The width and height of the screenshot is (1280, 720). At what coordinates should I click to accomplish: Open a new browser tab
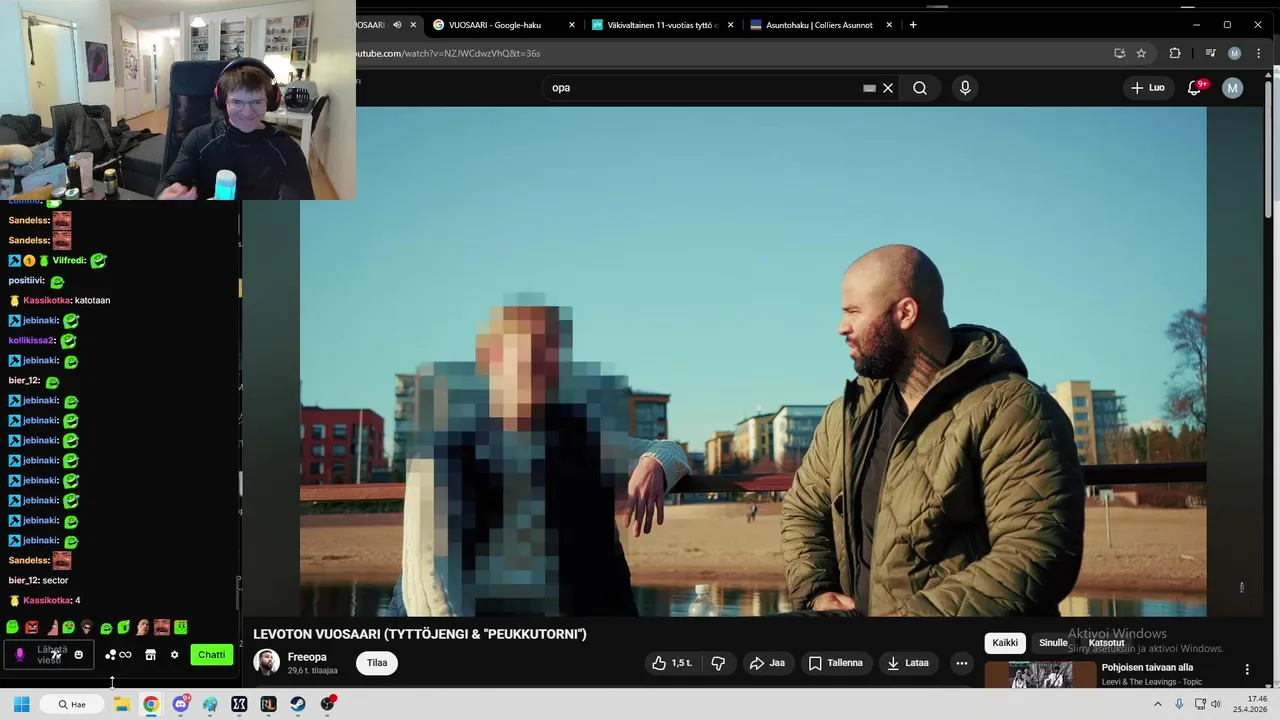click(913, 25)
